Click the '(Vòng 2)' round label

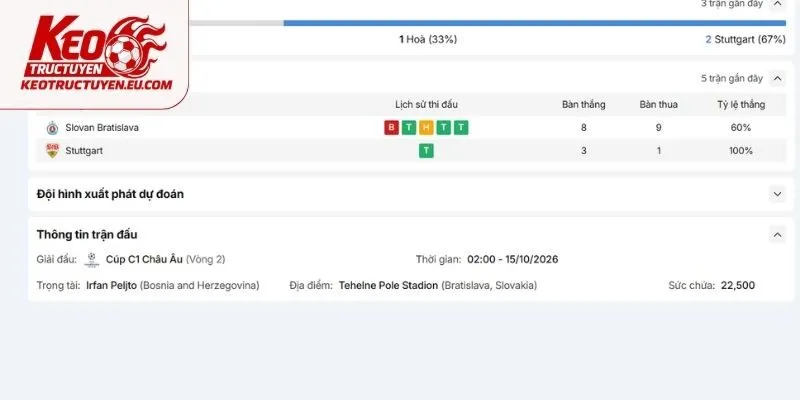click(206, 259)
